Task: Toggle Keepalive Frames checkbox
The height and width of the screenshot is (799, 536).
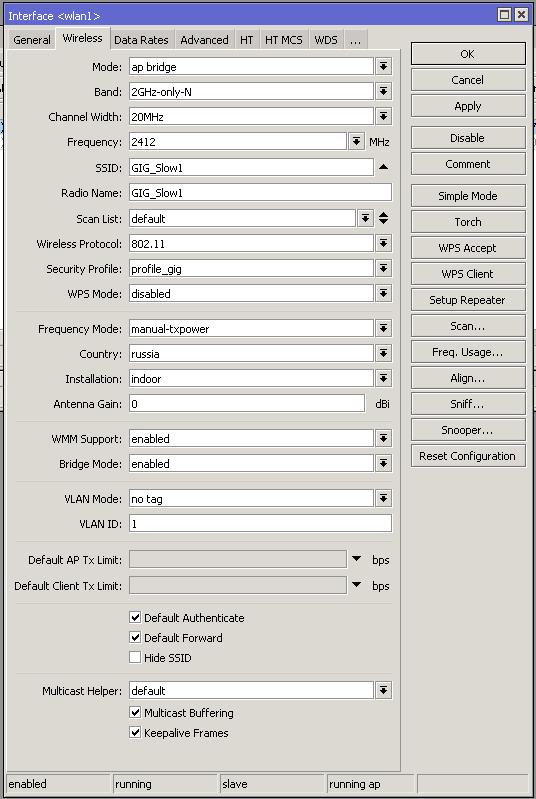Action: [135, 732]
